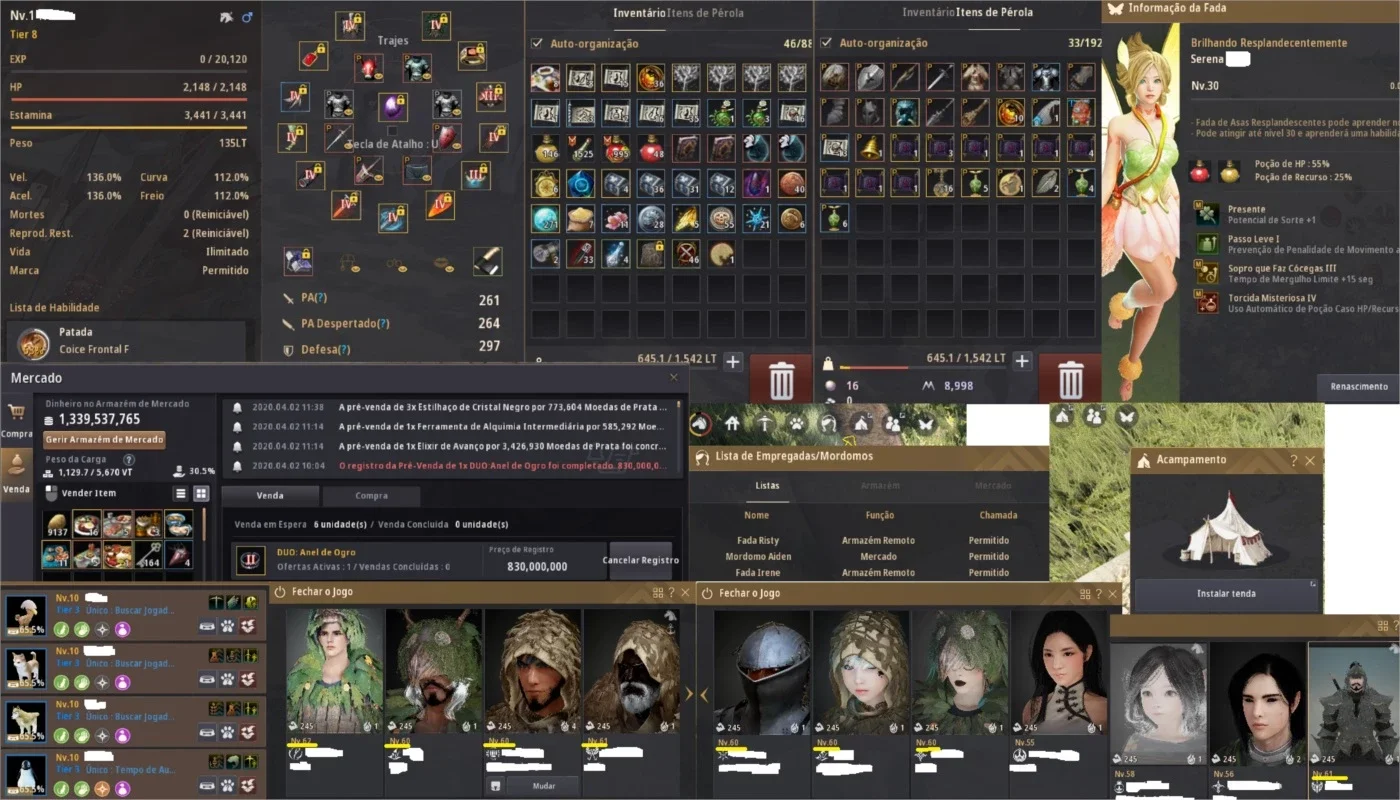
Task: Click the Fada Risty row
Action: [x=870, y=540]
